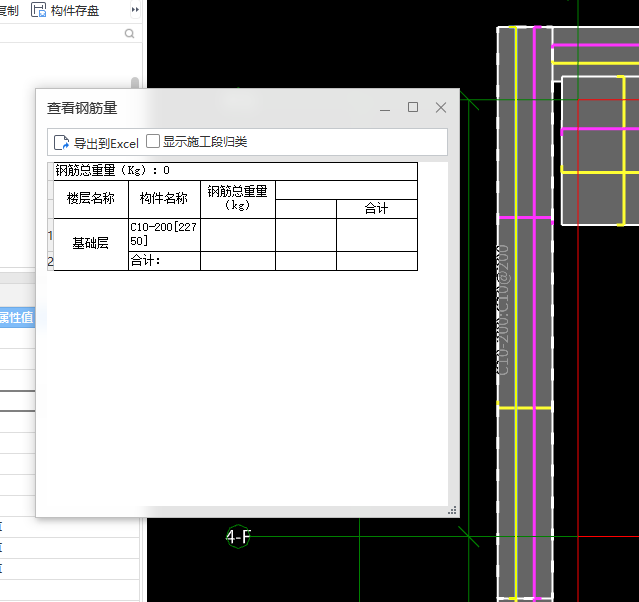Click the 构件名称 column header

click(x=164, y=199)
